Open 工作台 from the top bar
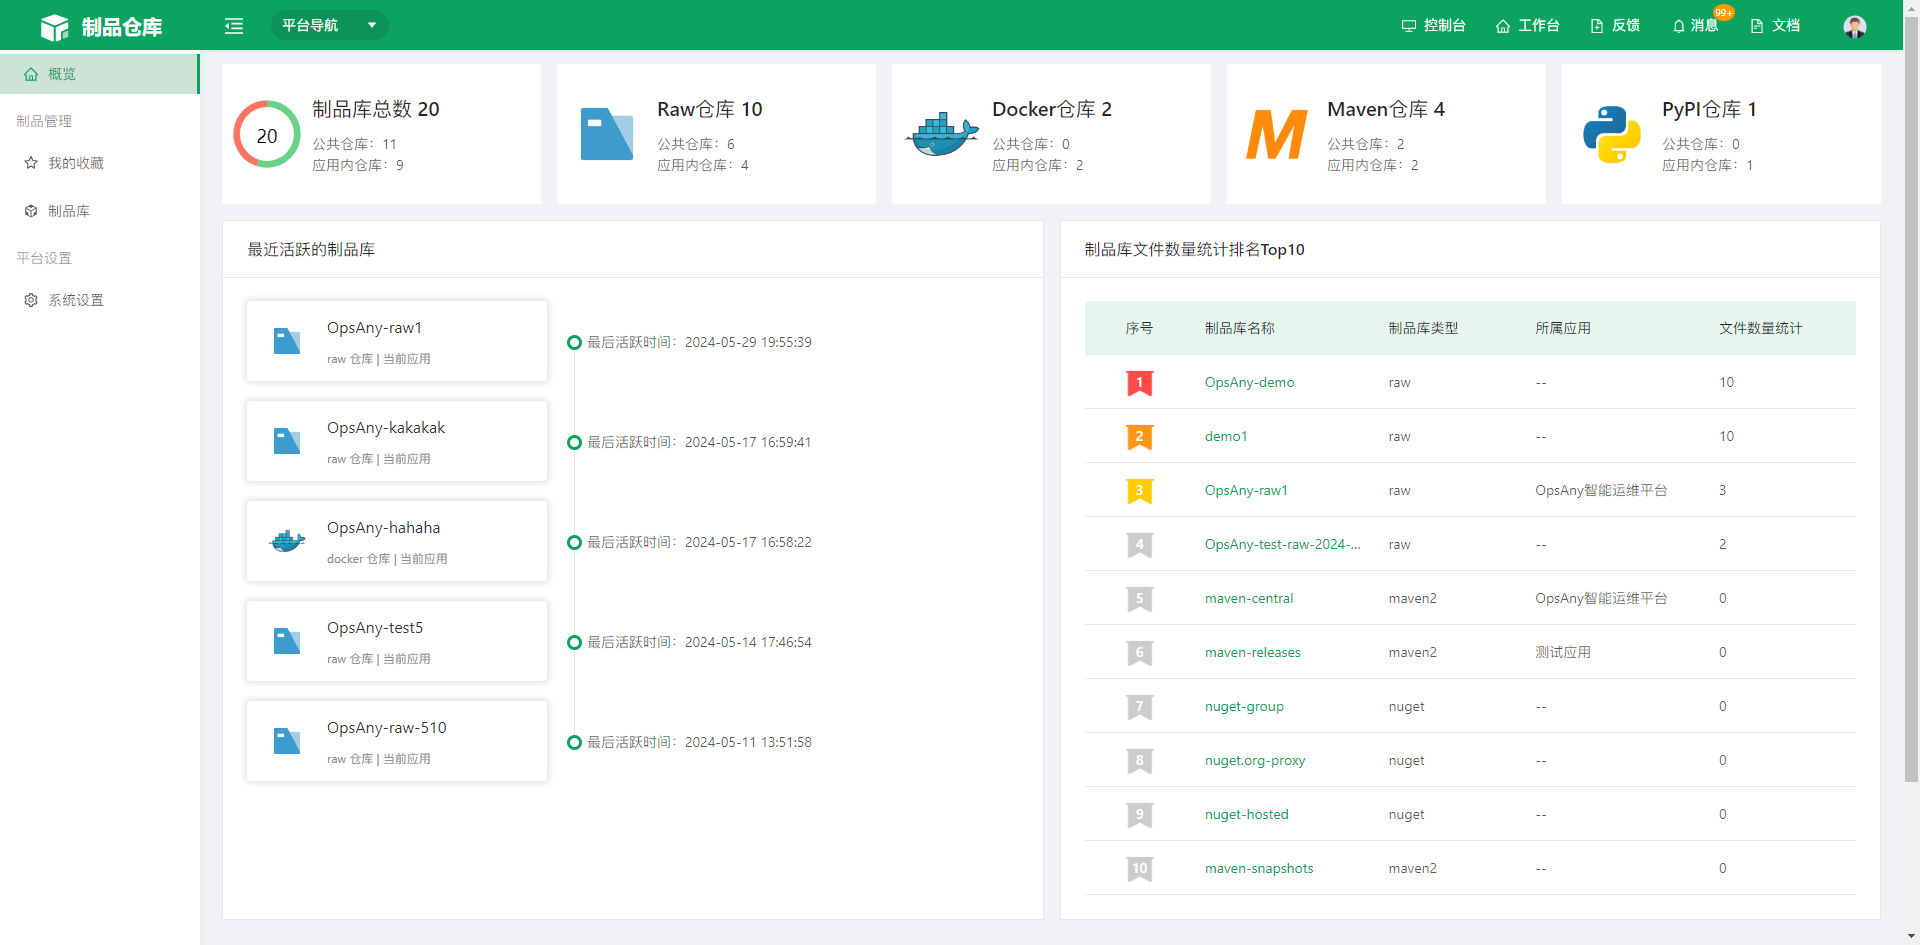The width and height of the screenshot is (1920, 945). (x=1527, y=26)
